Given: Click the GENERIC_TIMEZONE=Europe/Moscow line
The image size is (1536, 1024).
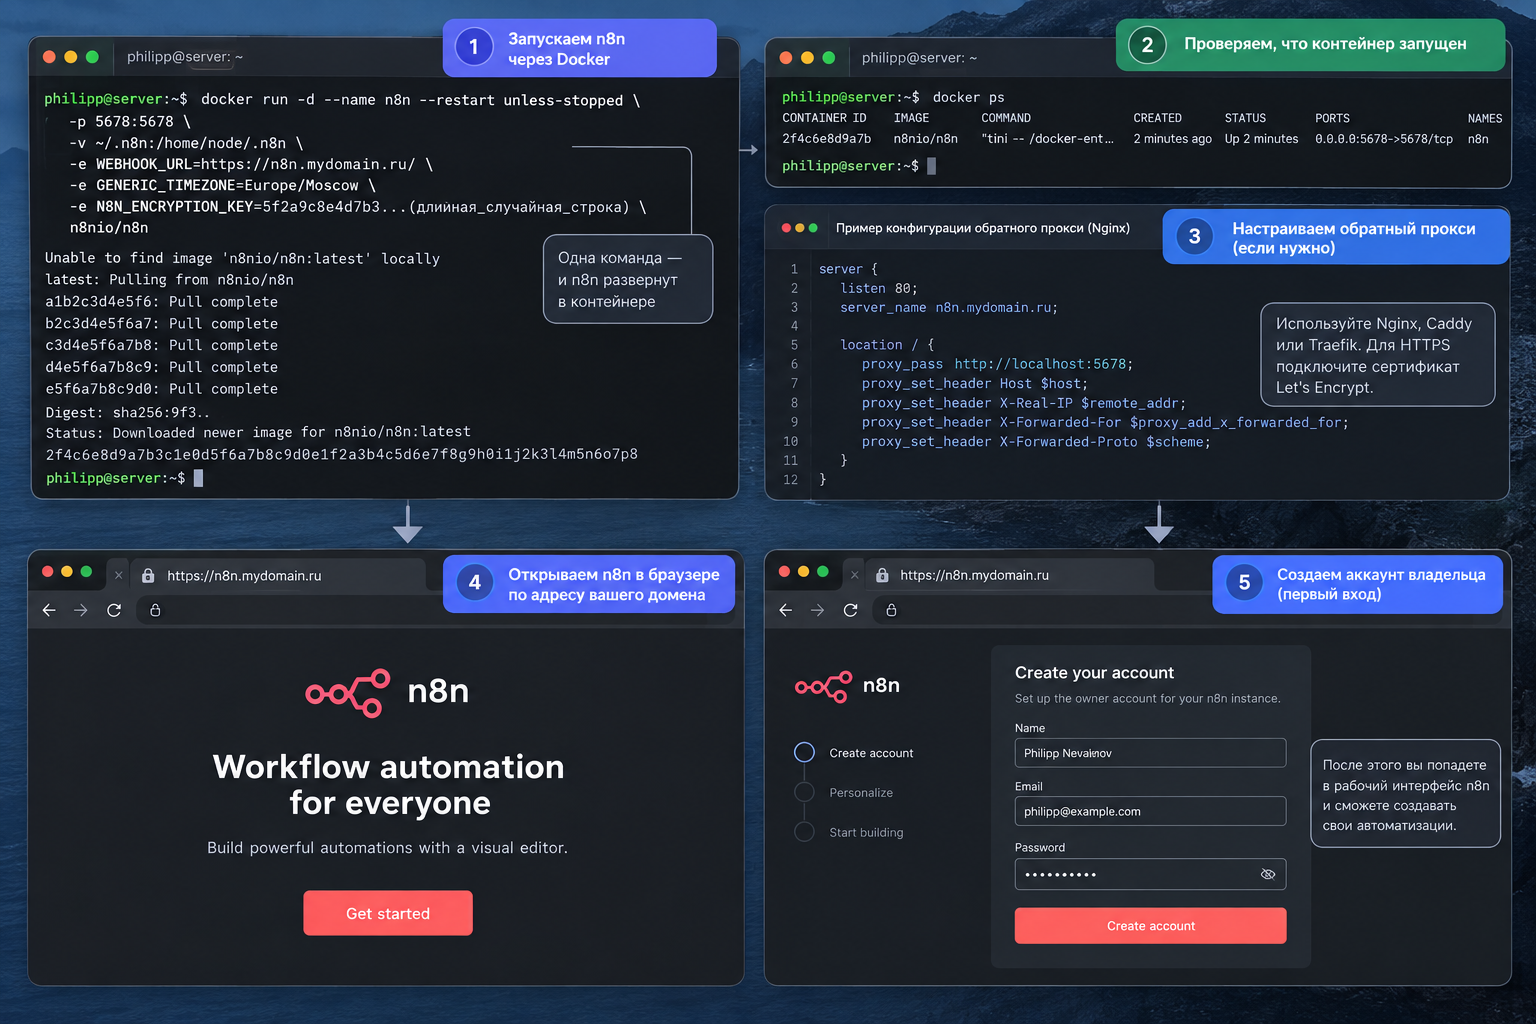Looking at the screenshot, I should 222,185.
